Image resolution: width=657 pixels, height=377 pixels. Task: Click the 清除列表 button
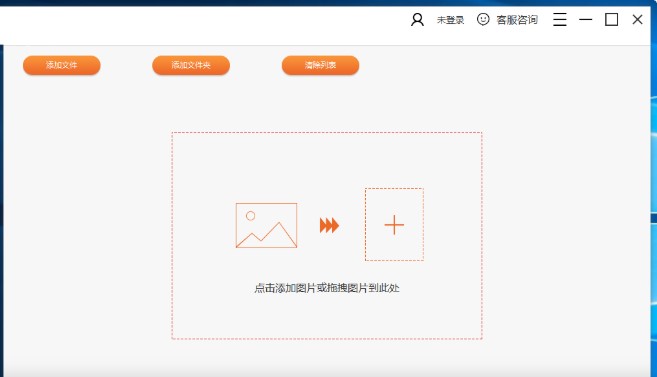tap(321, 65)
